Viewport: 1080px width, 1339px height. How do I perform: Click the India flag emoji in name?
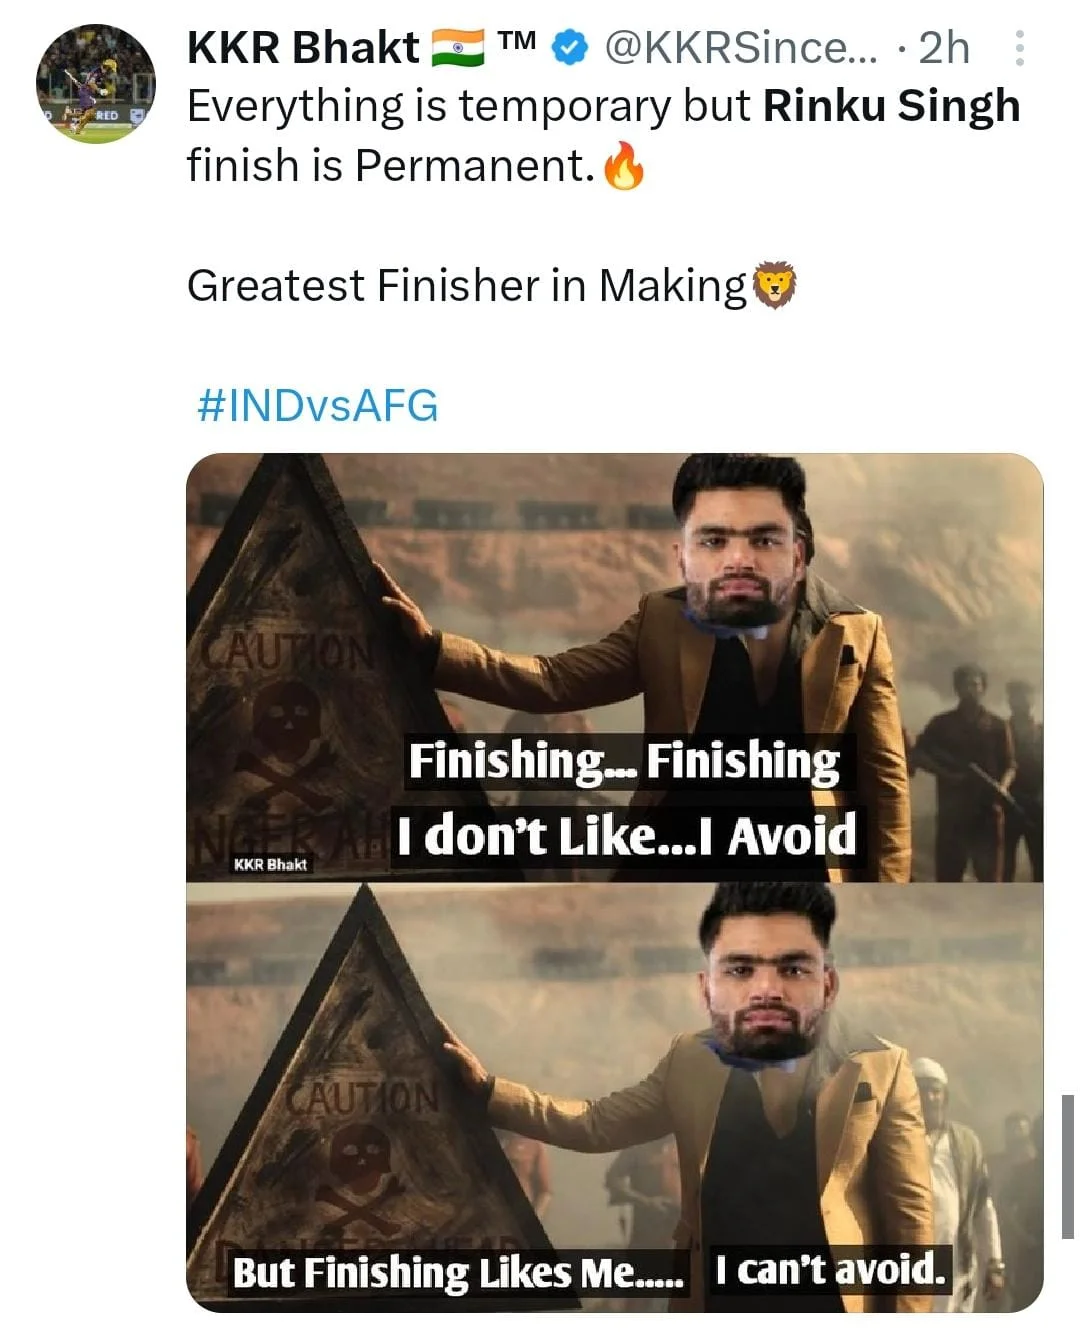coord(457,47)
